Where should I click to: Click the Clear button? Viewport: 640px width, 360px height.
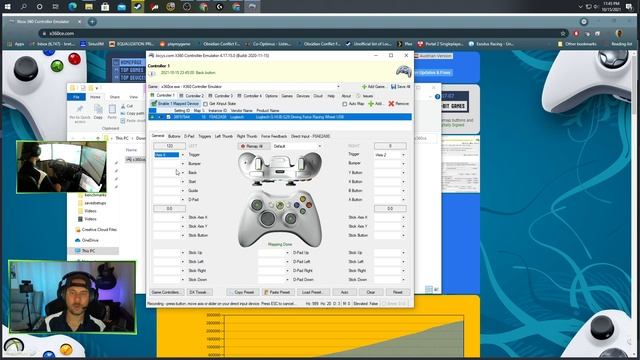point(371,292)
